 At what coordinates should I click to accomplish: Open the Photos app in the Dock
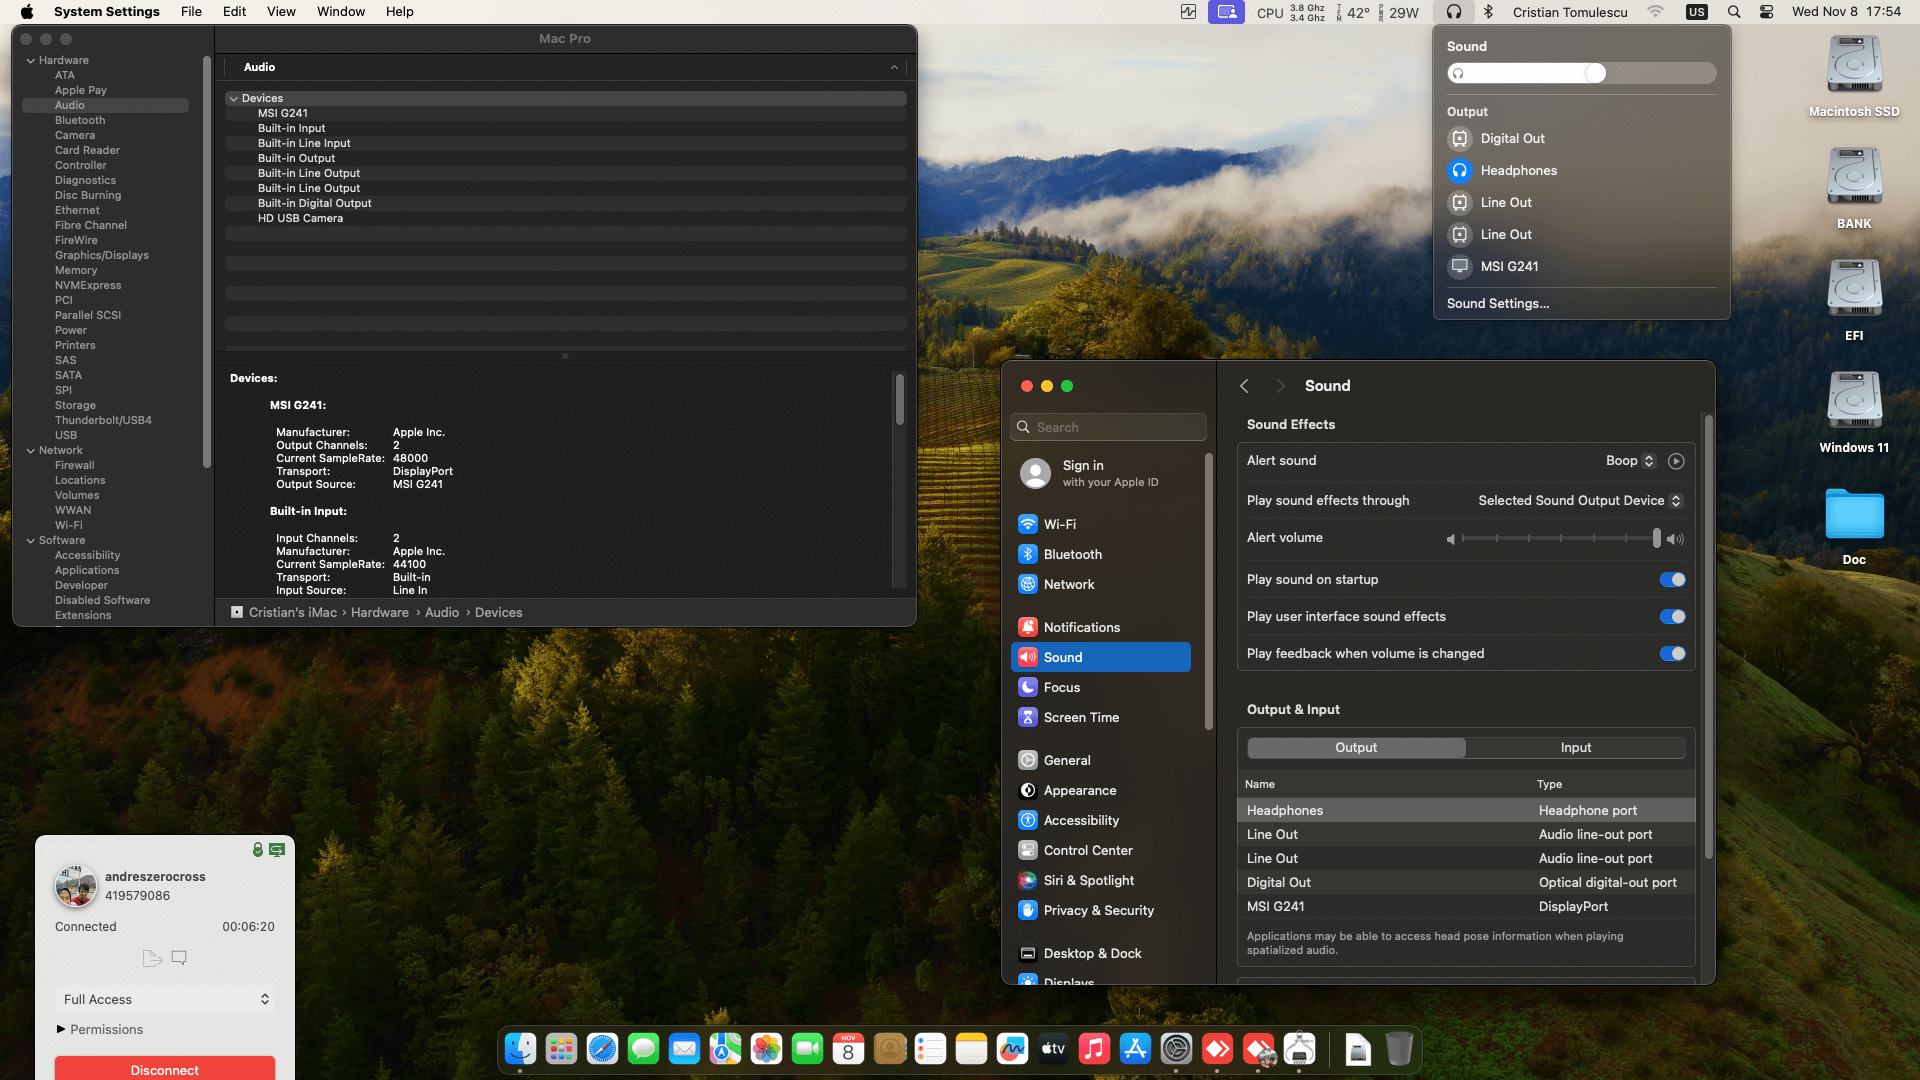coord(766,1048)
